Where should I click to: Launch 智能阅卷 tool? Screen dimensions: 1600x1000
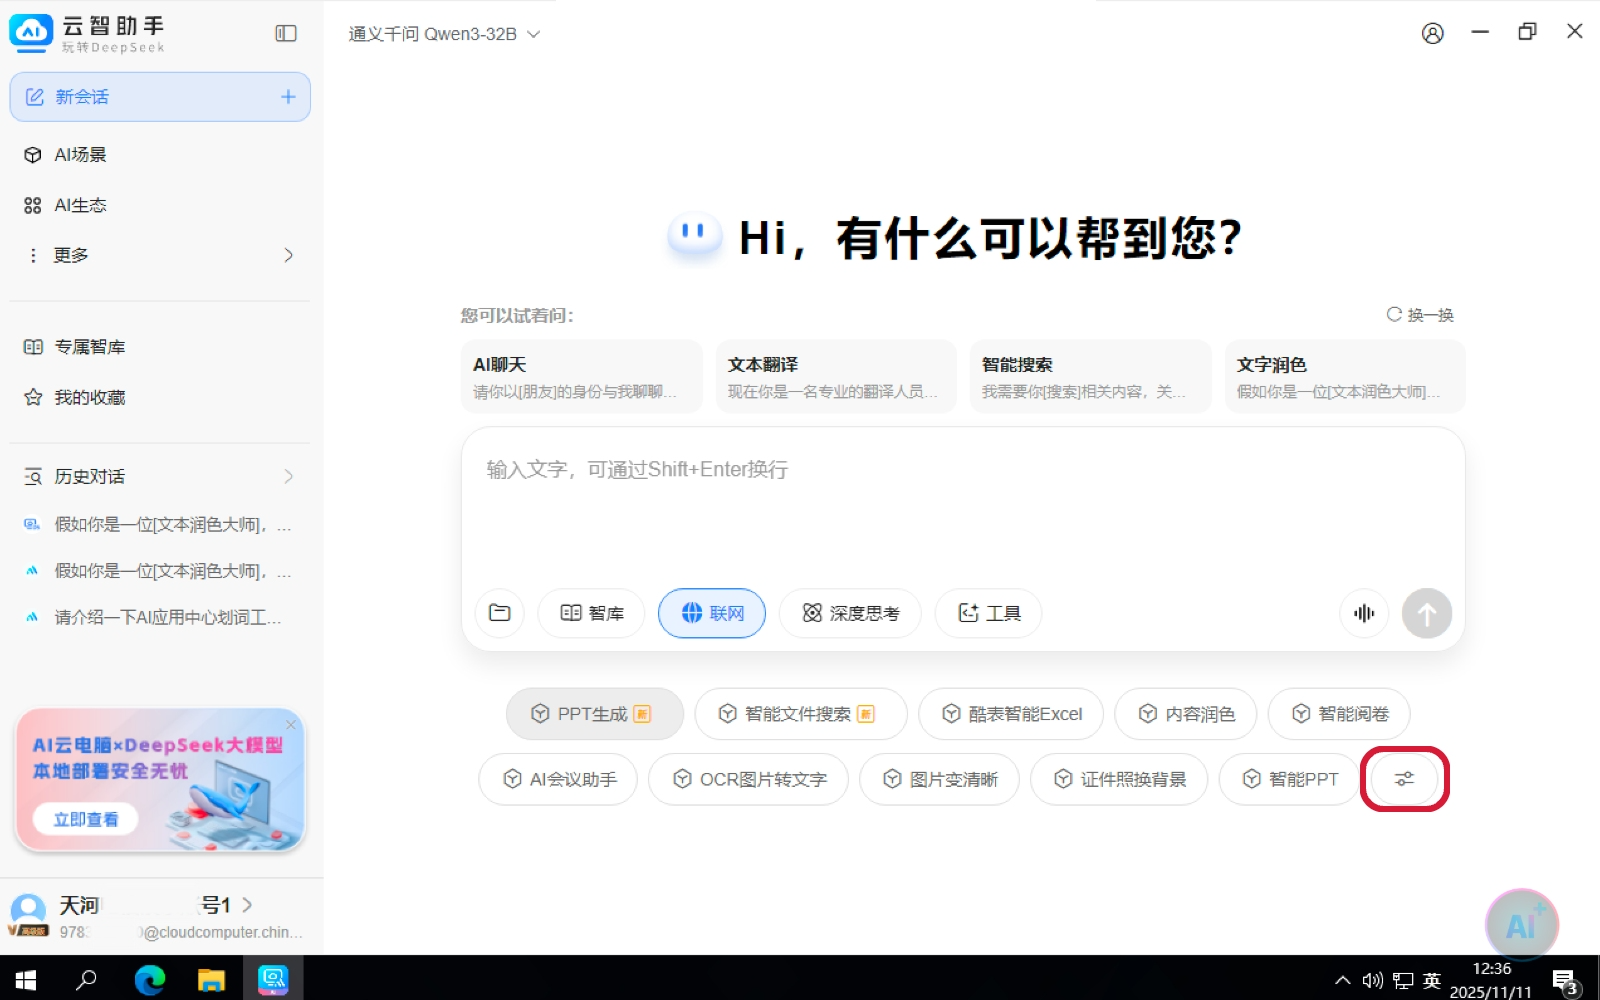pos(1339,714)
